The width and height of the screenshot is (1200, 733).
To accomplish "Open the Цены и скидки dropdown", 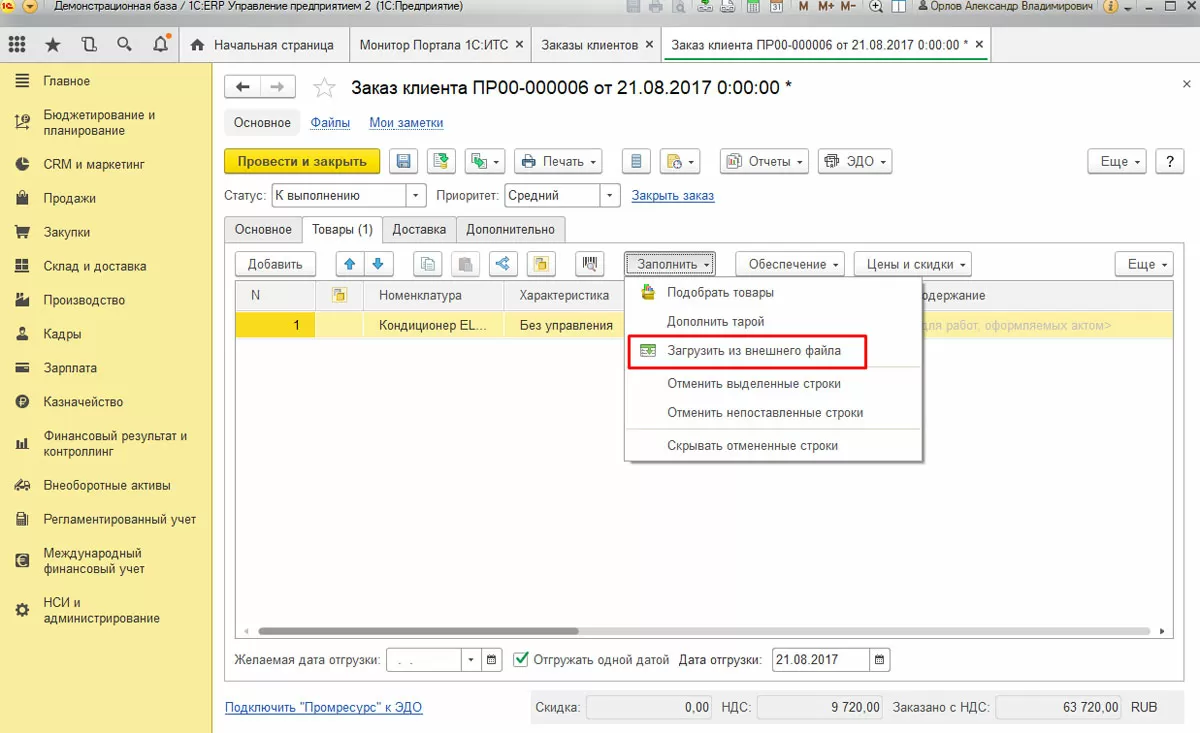I will (x=912, y=264).
